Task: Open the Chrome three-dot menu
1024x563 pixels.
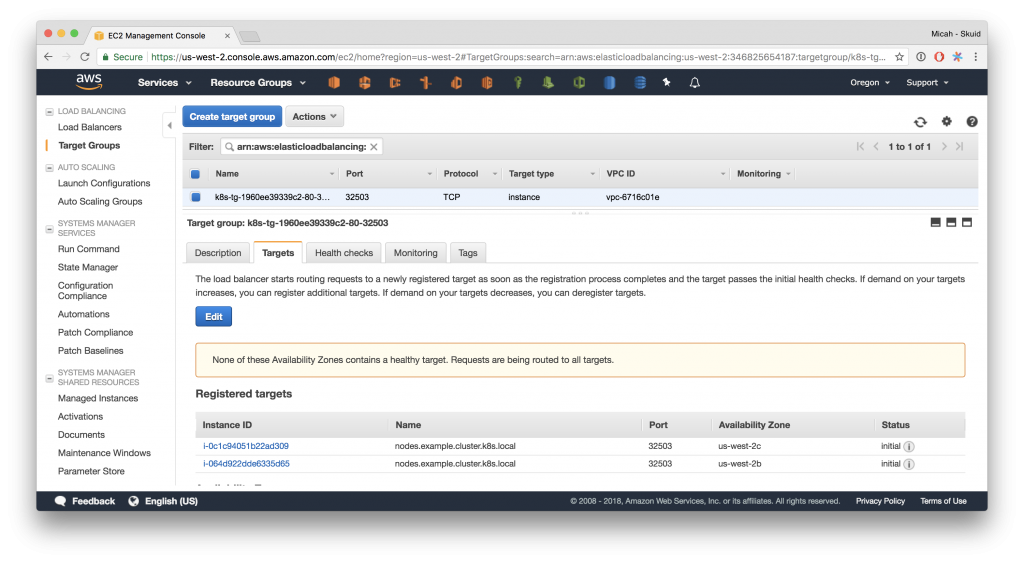Action: coord(976,57)
